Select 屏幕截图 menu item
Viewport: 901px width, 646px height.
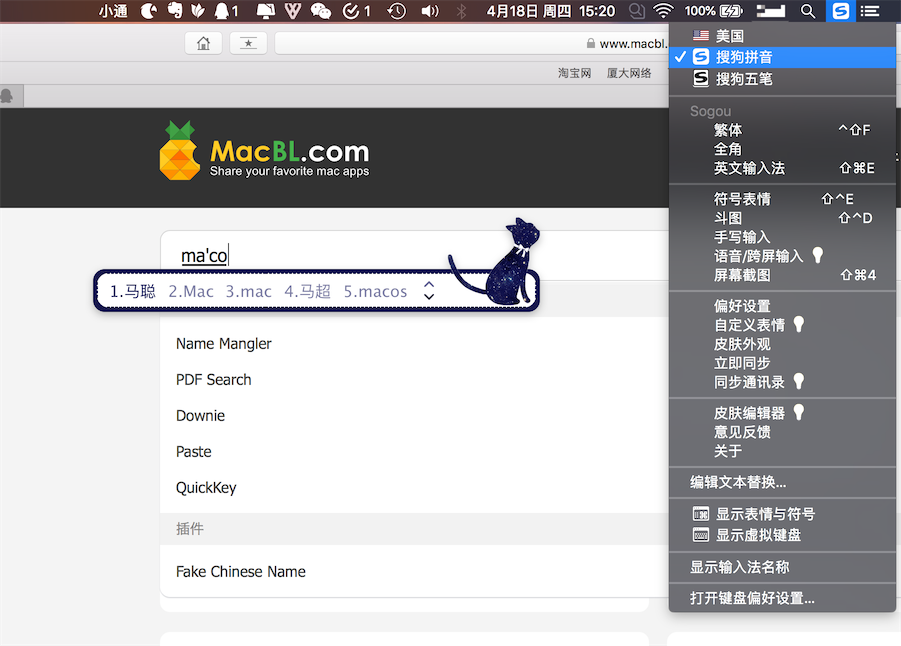pyautogui.click(x=782, y=275)
